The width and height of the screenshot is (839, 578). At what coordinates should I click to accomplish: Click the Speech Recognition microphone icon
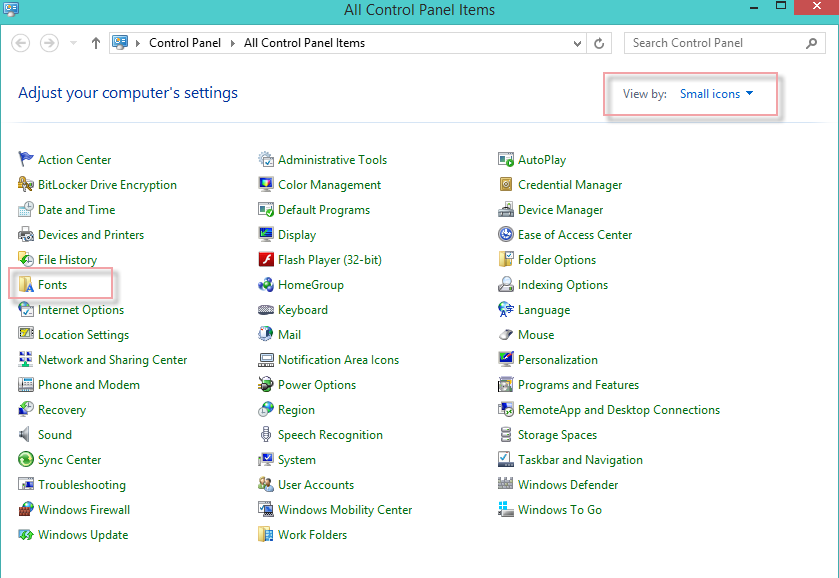266,434
